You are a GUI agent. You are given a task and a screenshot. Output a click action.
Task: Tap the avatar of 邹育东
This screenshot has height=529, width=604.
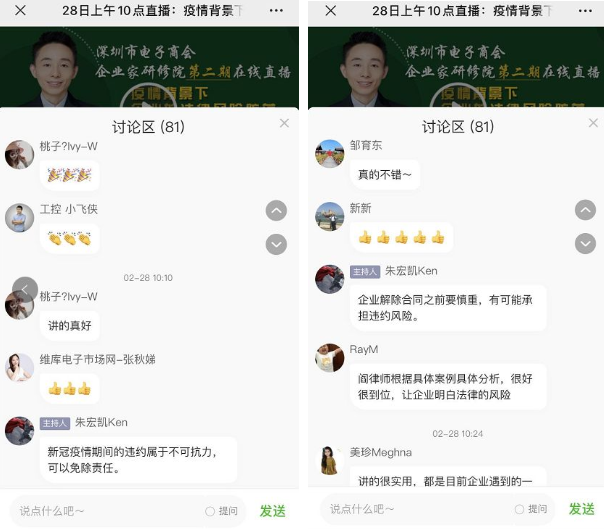(x=329, y=154)
